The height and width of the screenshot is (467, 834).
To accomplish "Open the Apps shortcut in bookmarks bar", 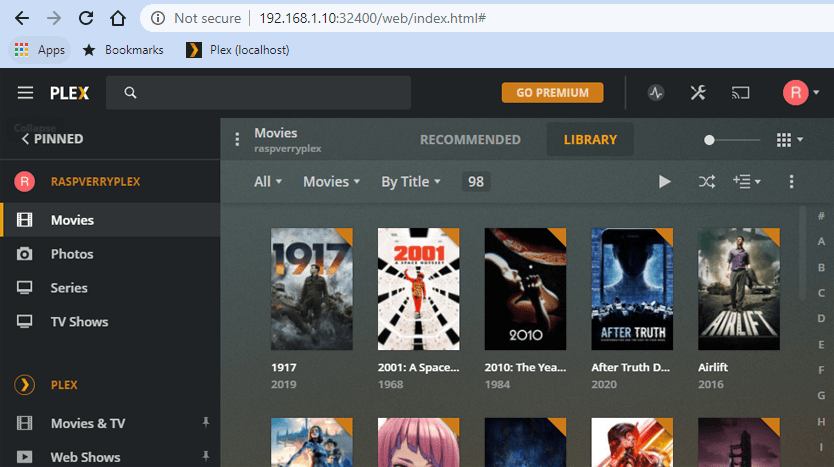I will pyautogui.click(x=40, y=50).
